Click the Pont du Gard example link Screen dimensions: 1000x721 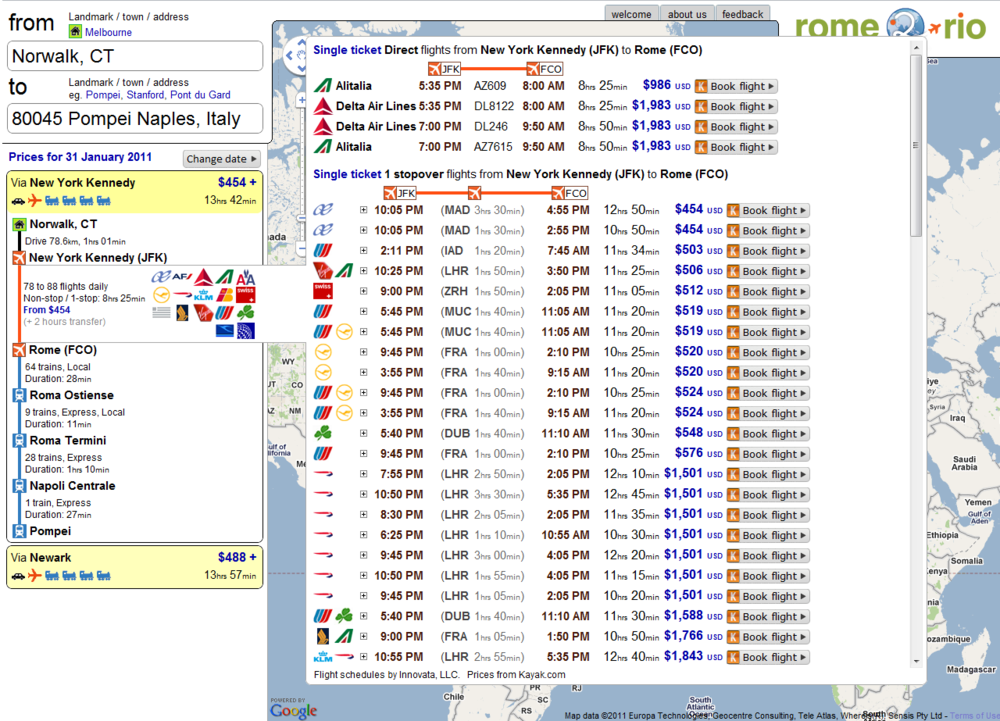(200, 94)
